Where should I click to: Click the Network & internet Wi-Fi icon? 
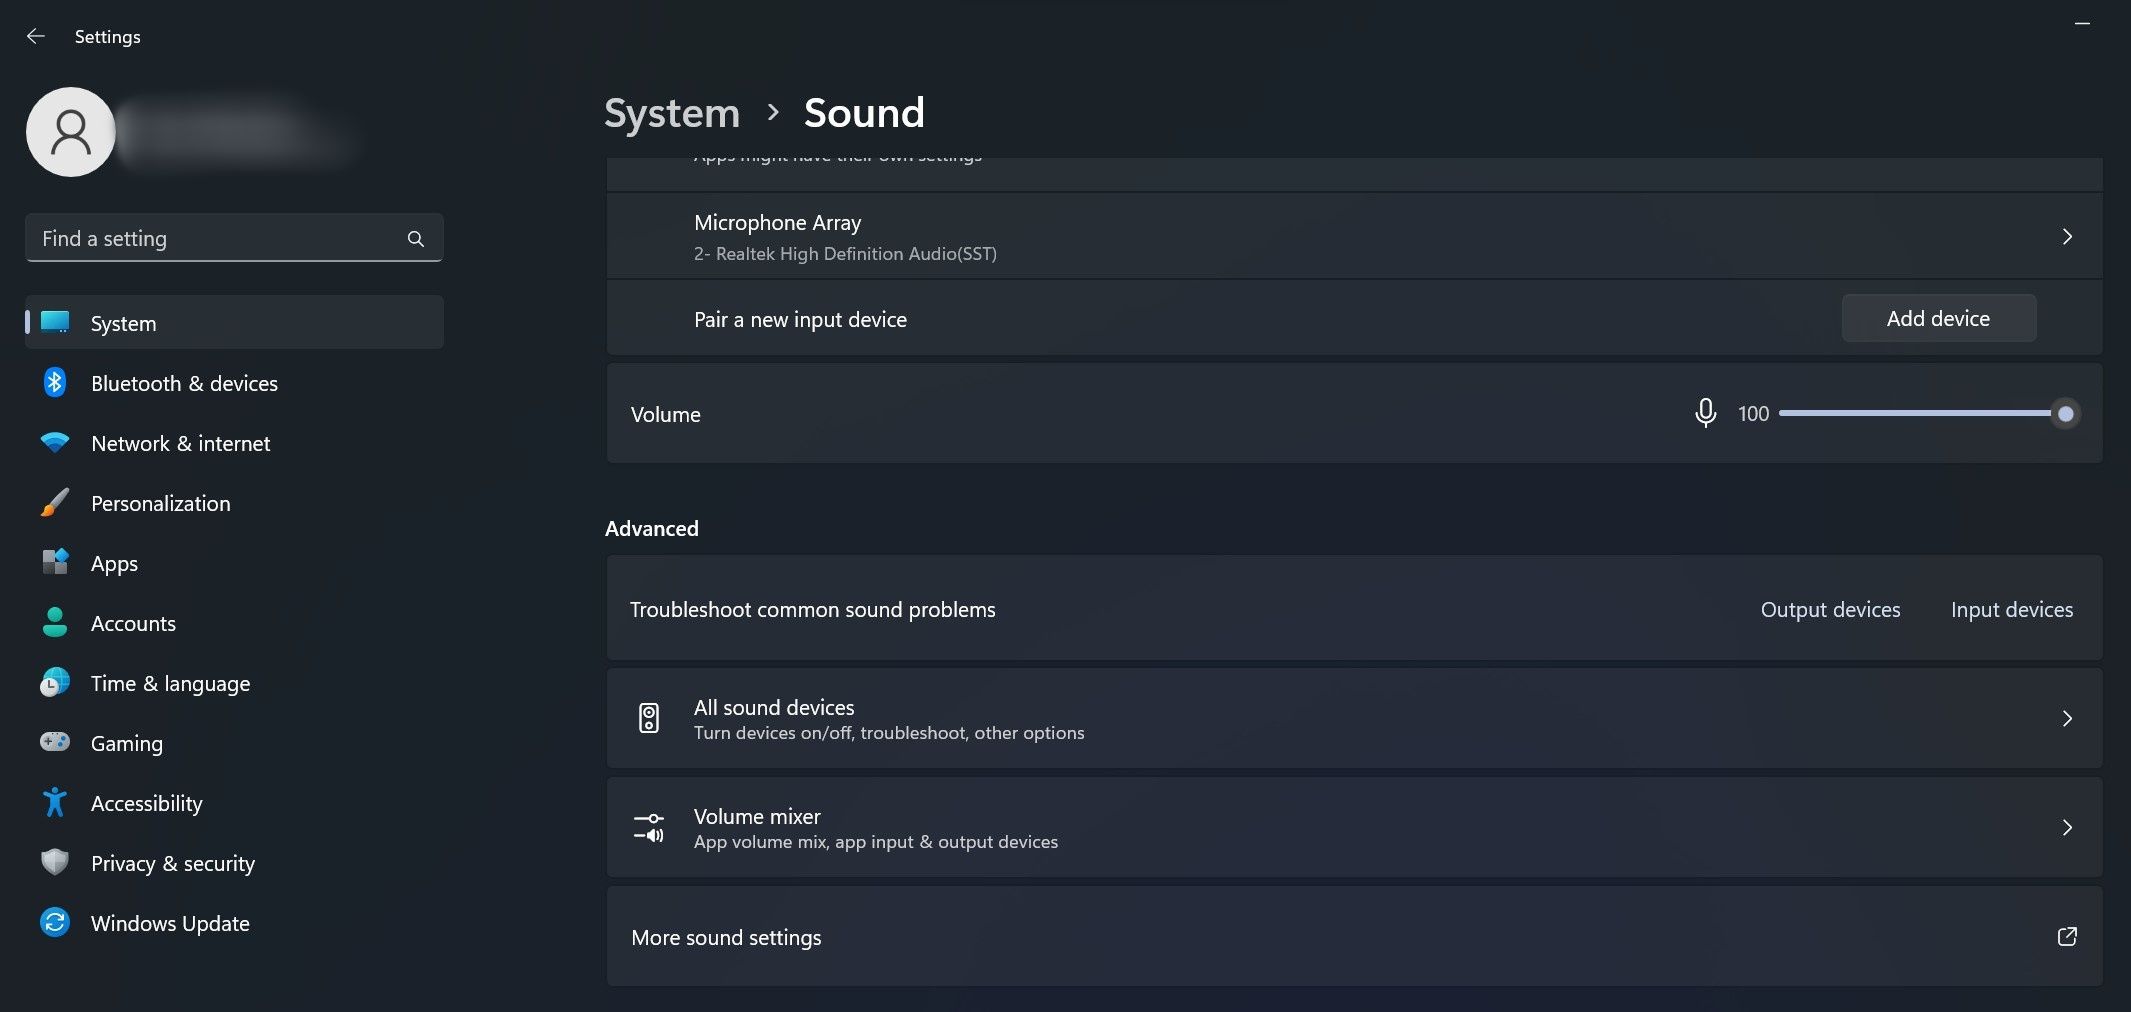55,443
